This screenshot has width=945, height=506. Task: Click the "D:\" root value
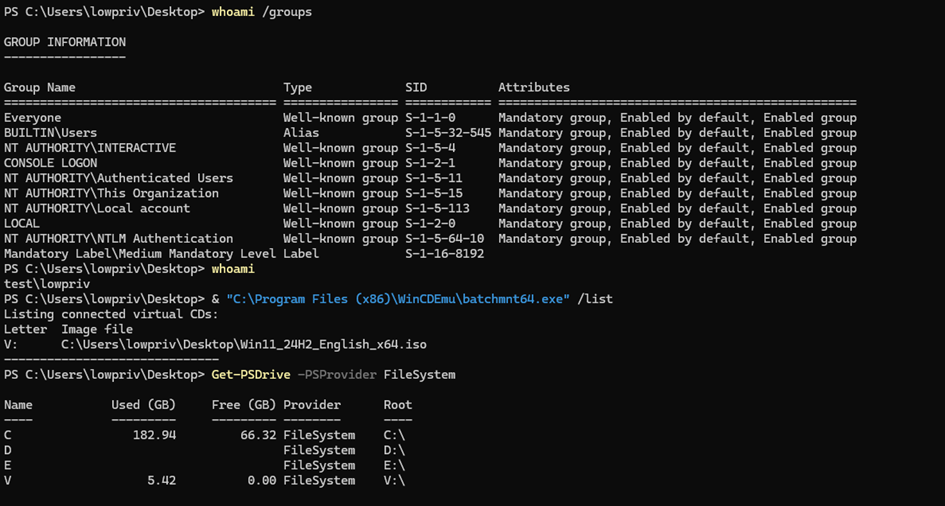(394, 450)
